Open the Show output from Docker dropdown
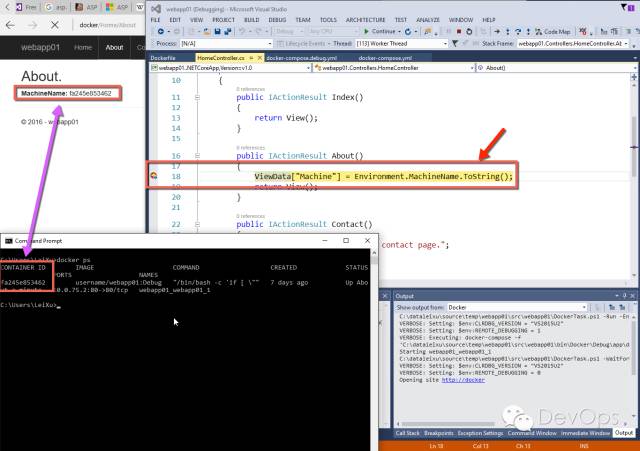This screenshot has height=451, width=640. tap(517, 307)
